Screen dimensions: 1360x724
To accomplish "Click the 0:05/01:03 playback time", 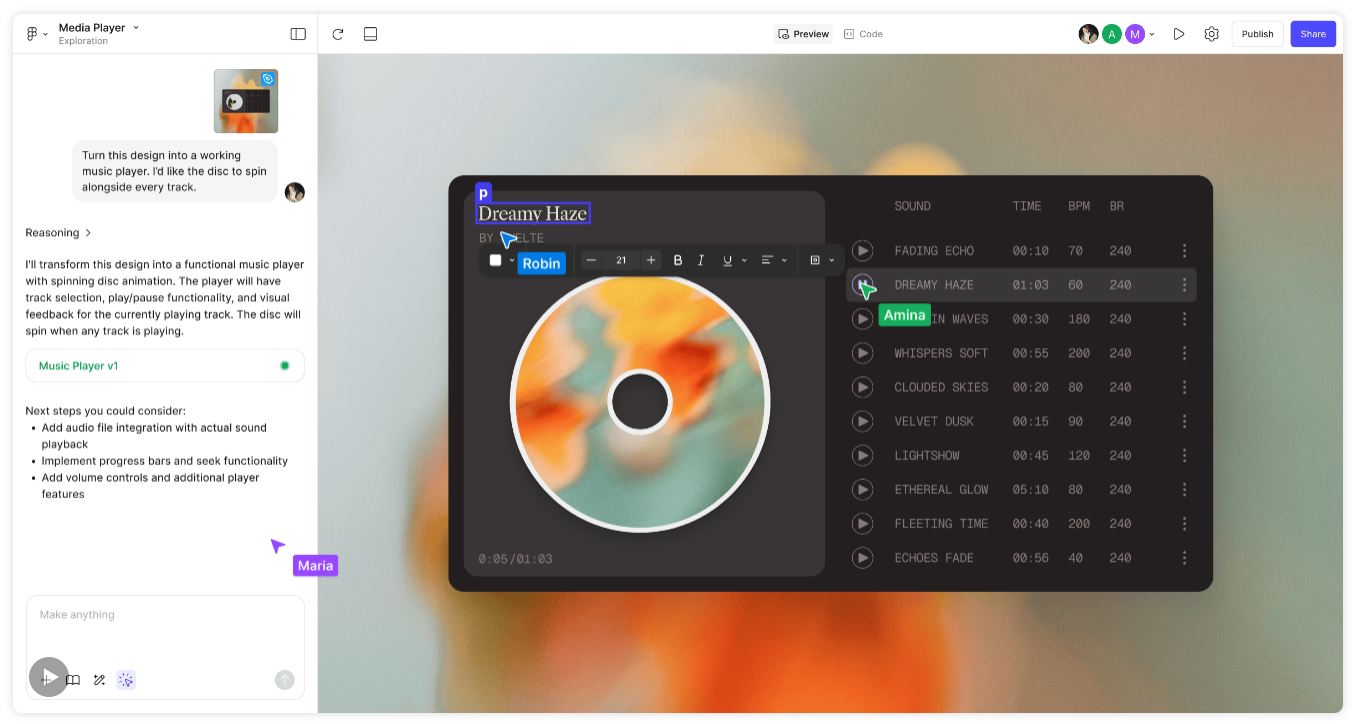I will pos(515,559).
